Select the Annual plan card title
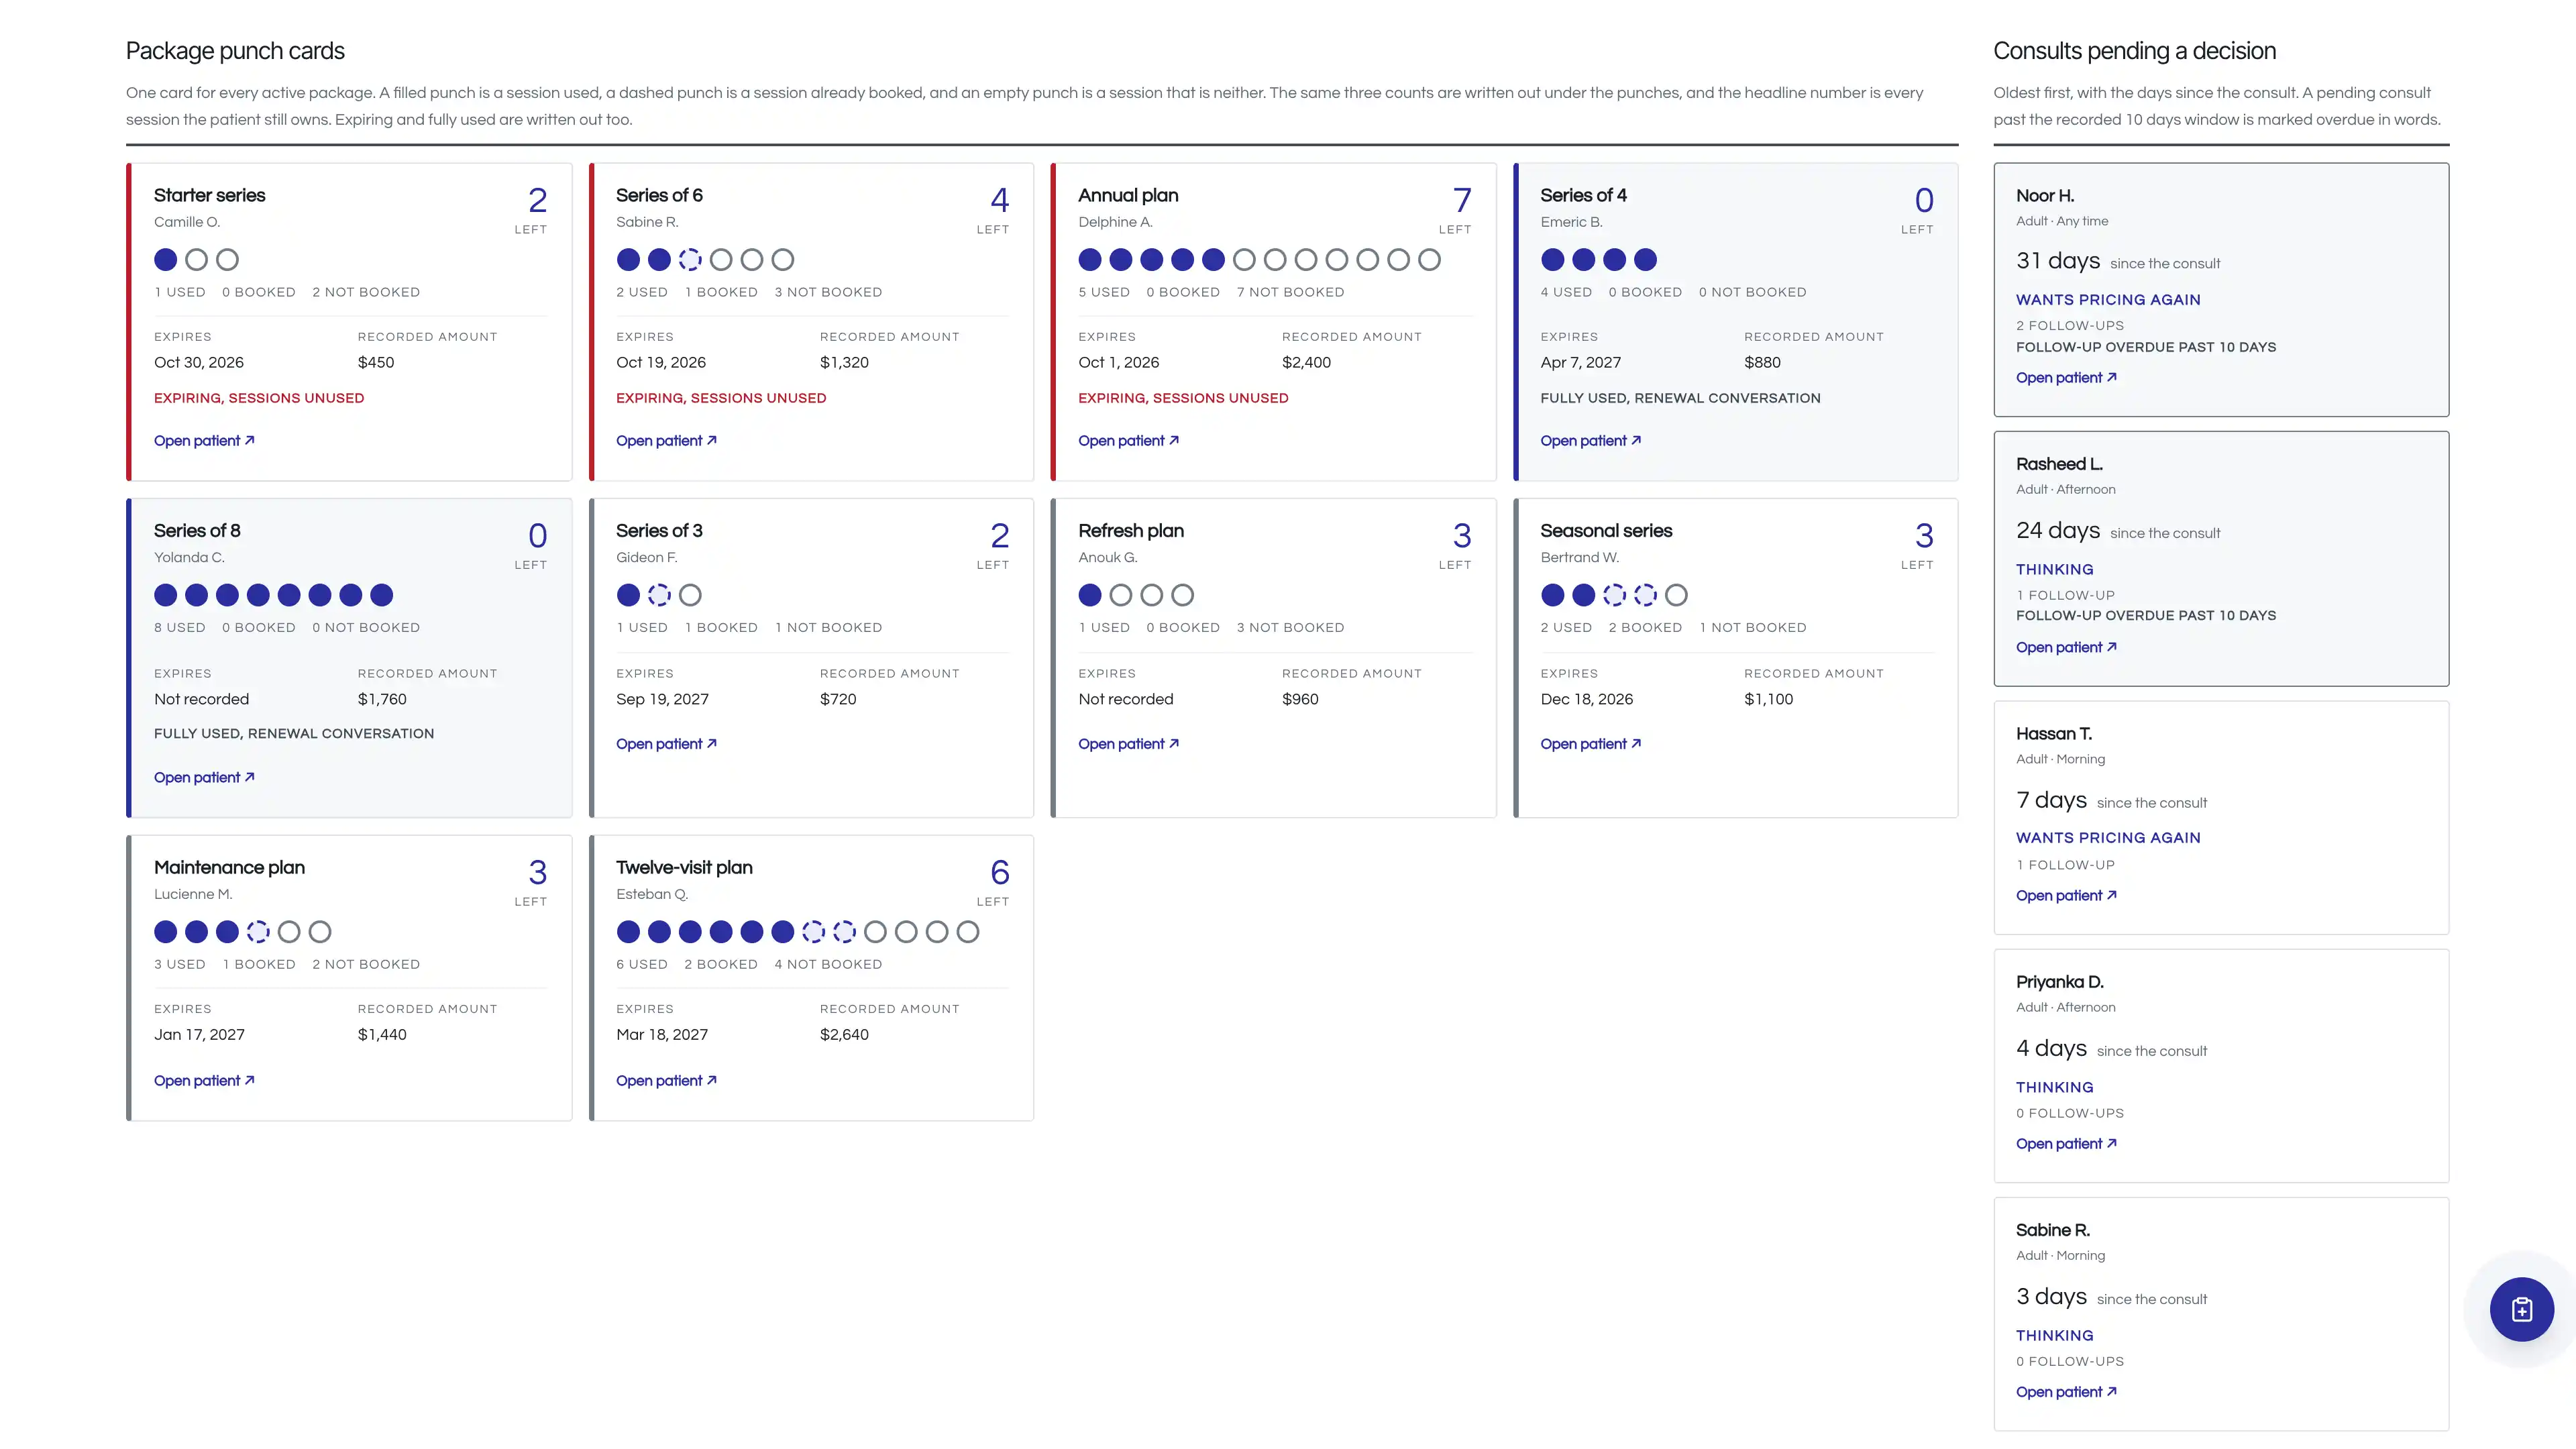 (x=1128, y=195)
